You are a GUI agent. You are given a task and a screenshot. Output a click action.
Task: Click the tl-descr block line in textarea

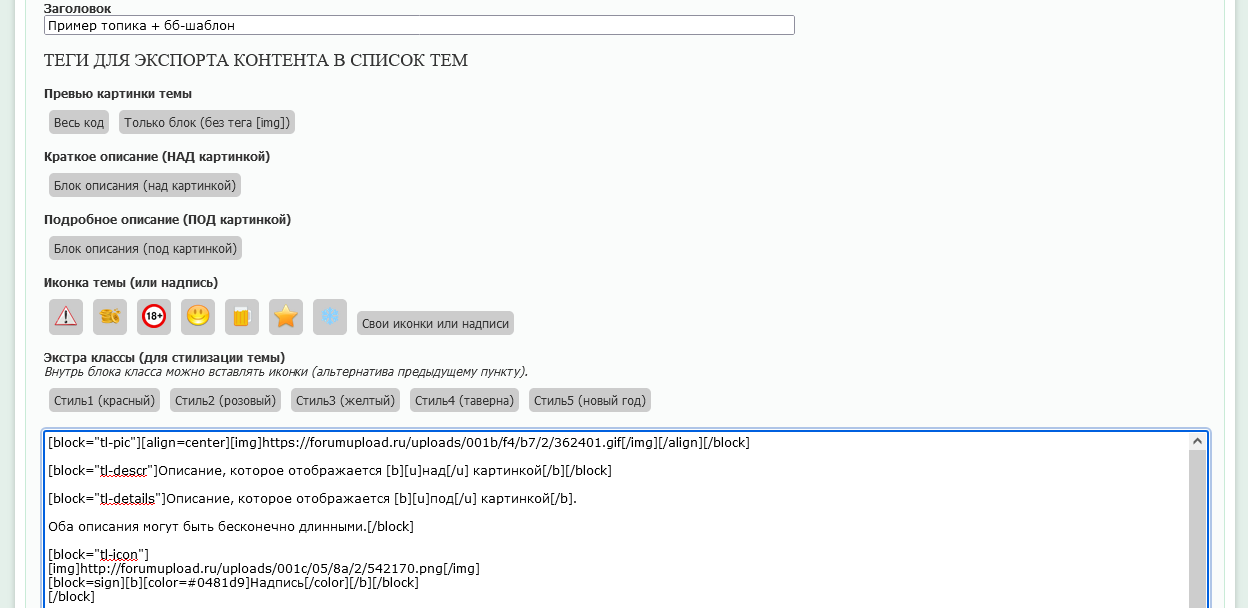(330, 470)
